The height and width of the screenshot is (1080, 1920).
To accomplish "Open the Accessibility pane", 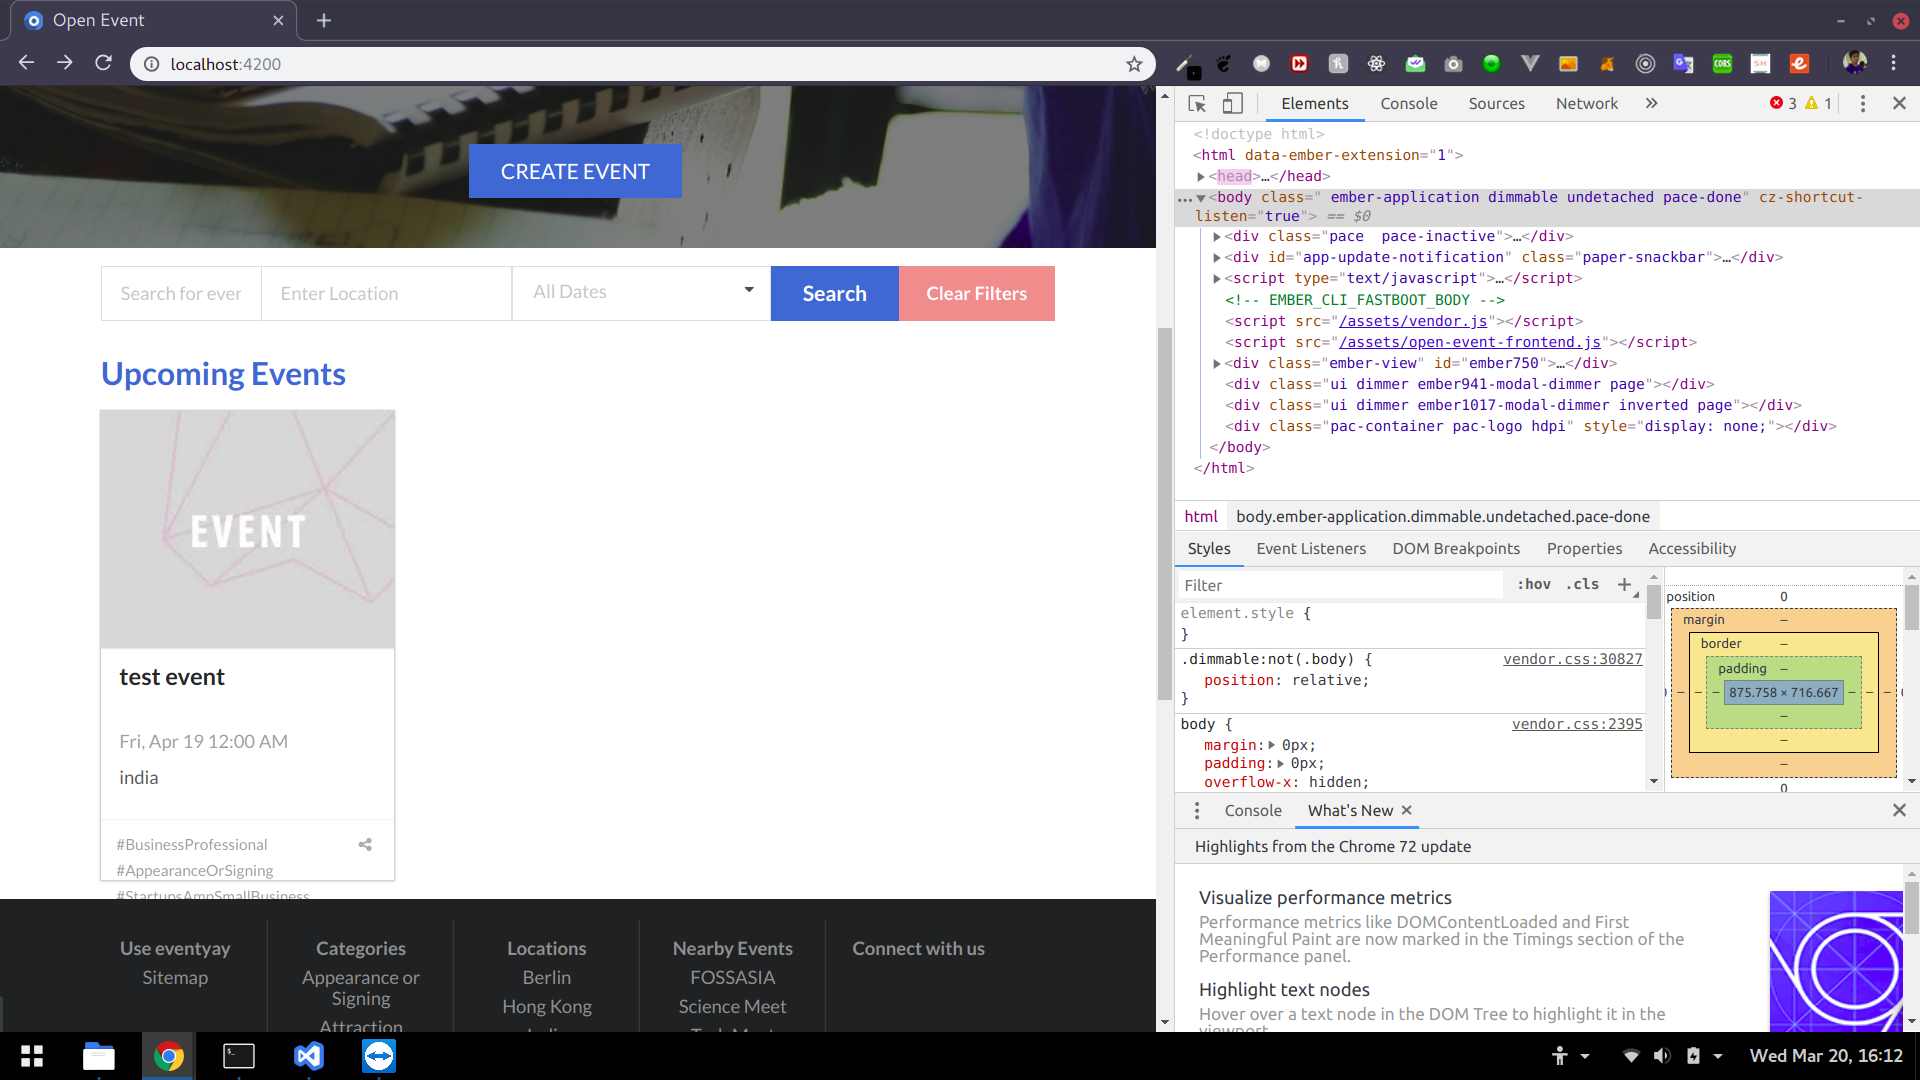I will pos(1692,548).
